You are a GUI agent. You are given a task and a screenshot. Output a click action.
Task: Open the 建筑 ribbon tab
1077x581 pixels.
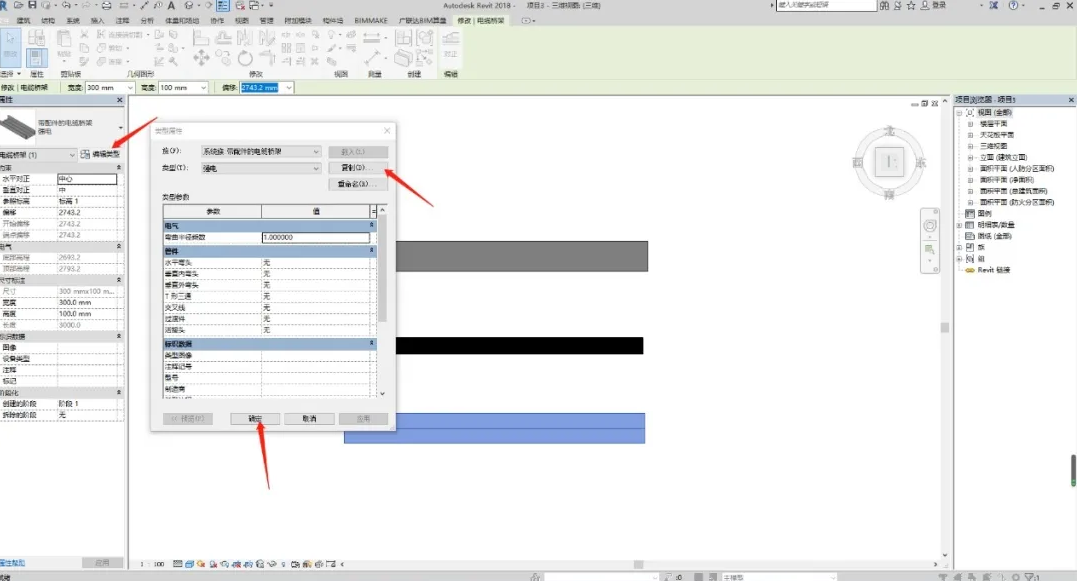(23, 21)
